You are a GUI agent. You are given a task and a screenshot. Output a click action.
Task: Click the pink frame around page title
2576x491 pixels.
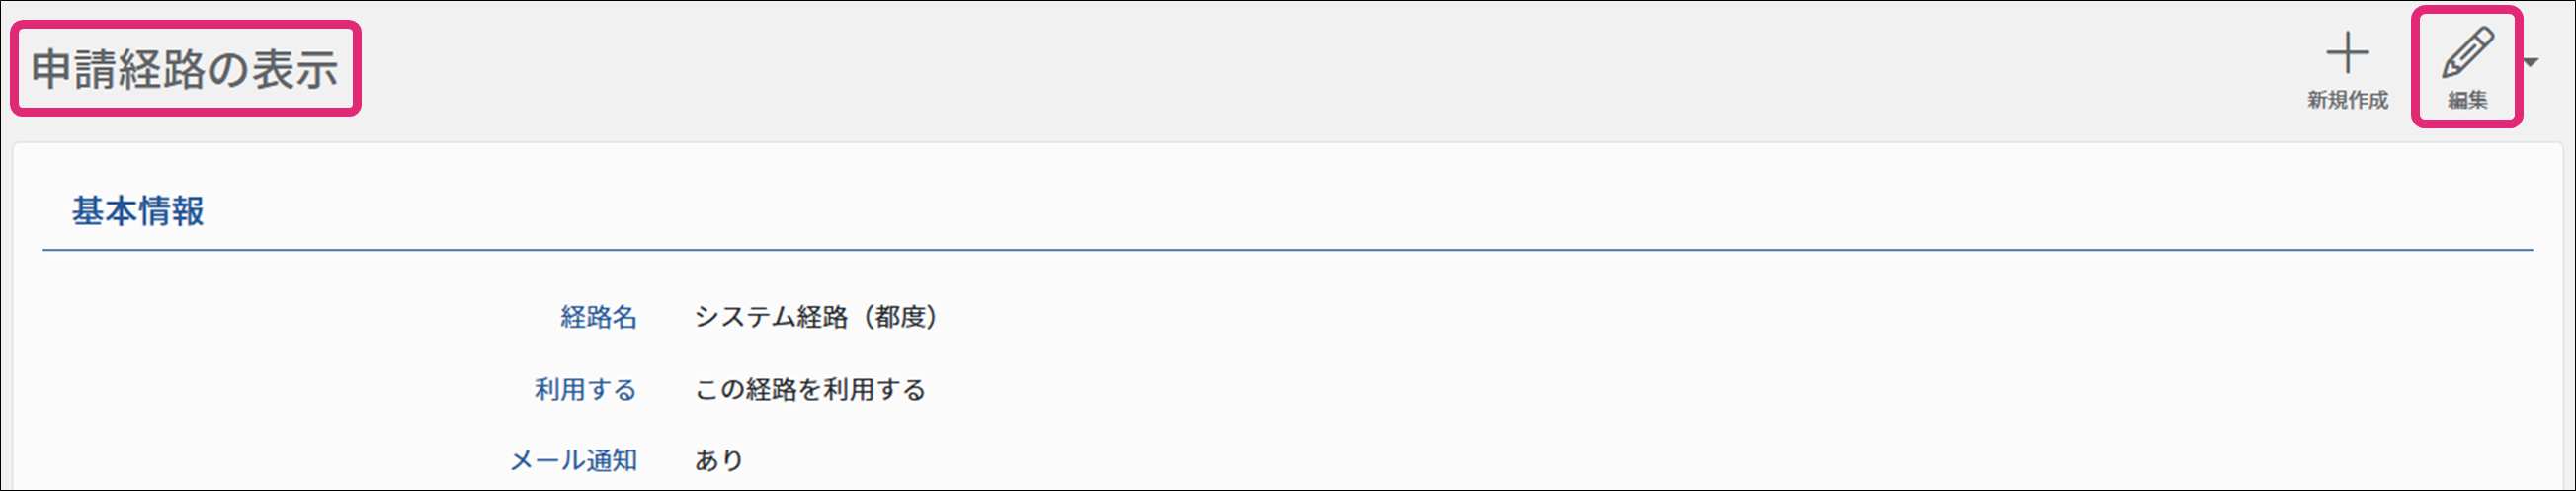click(x=185, y=24)
